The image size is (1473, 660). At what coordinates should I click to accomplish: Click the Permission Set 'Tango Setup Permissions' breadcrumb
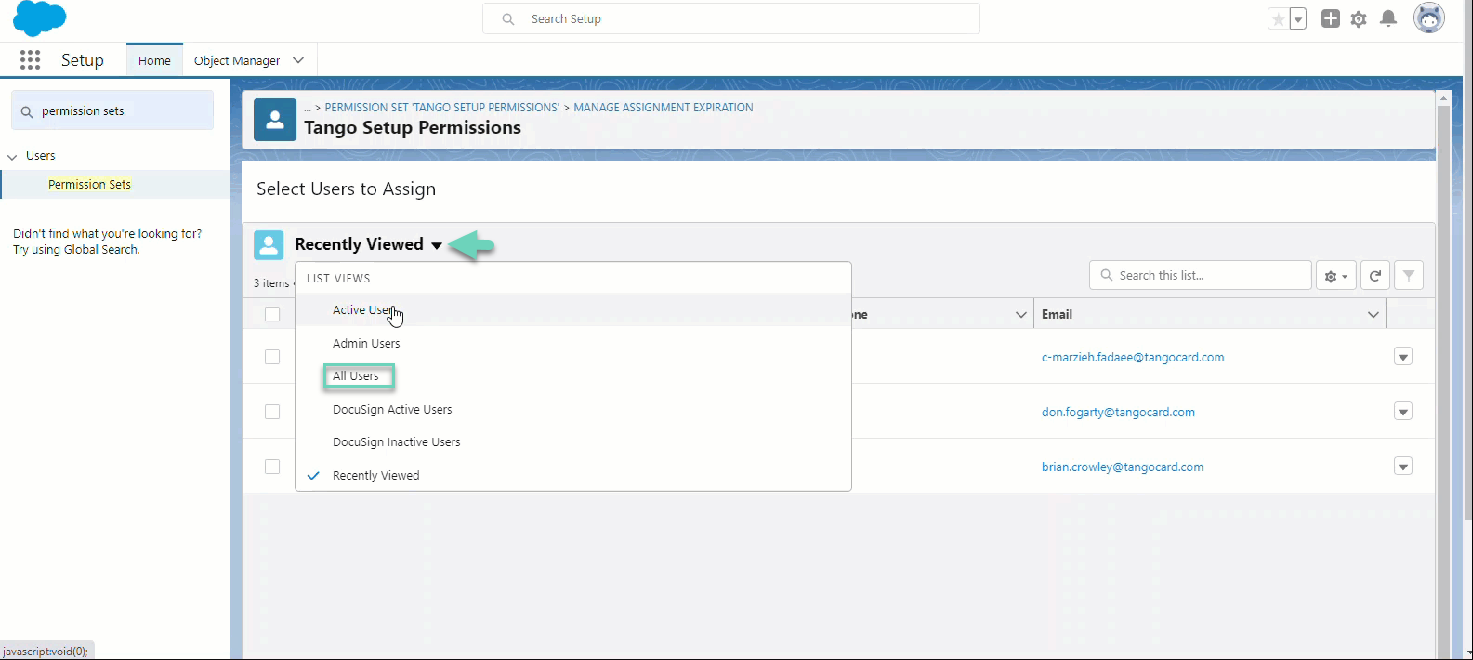point(442,107)
